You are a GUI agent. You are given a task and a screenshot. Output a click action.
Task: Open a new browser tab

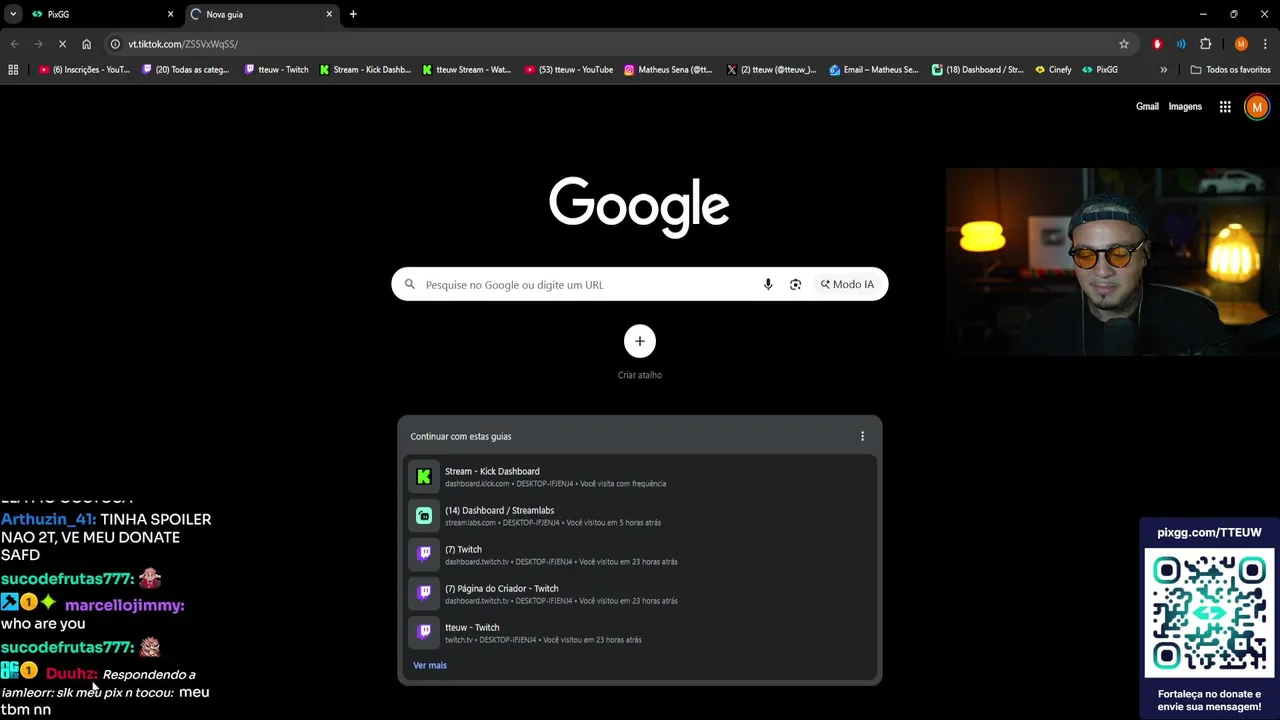pos(353,14)
